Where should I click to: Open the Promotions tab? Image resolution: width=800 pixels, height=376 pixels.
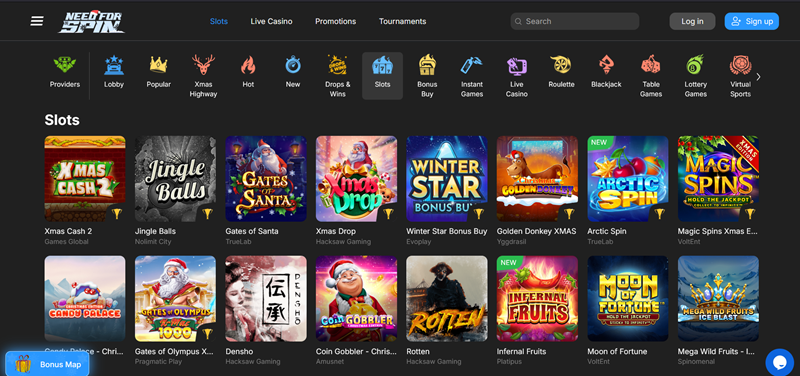coord(336,21)
